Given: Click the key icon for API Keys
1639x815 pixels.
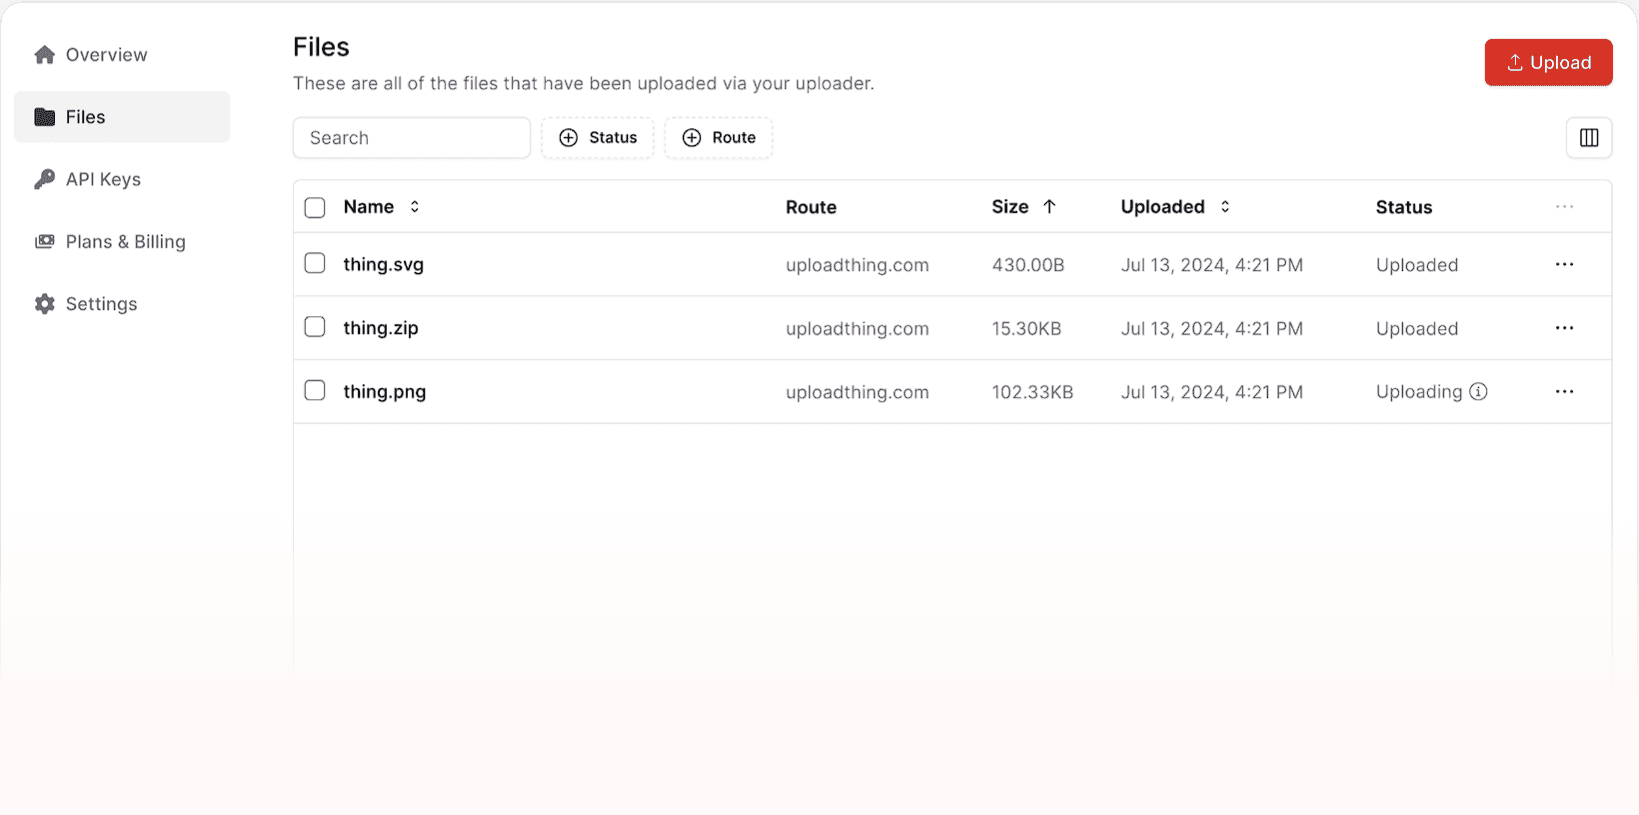Looking at the screenshot, I should click(x=44, y=179).
